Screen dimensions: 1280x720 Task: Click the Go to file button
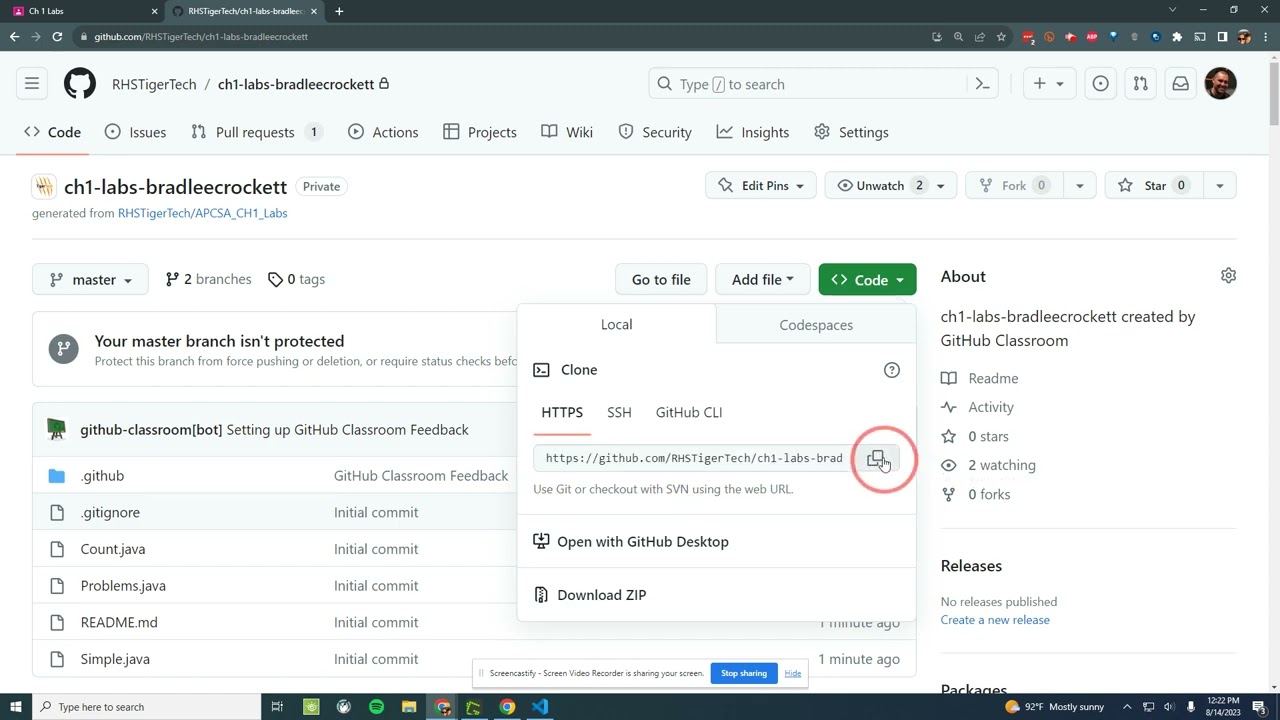(x=661, y=279)
